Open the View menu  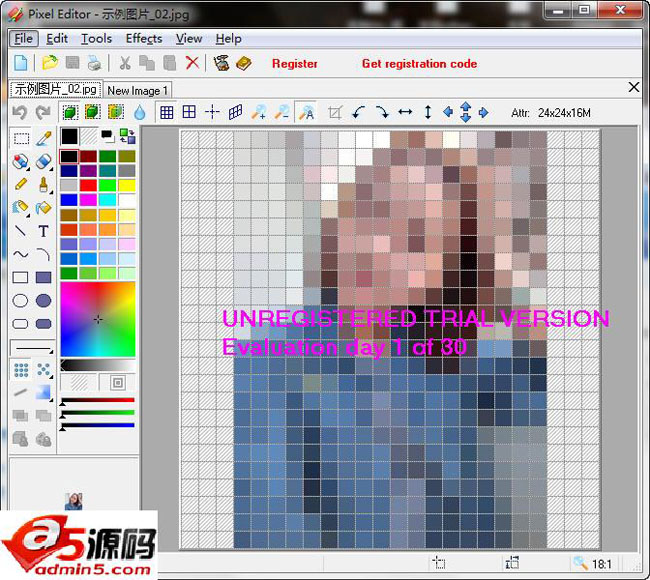[189, 39]
